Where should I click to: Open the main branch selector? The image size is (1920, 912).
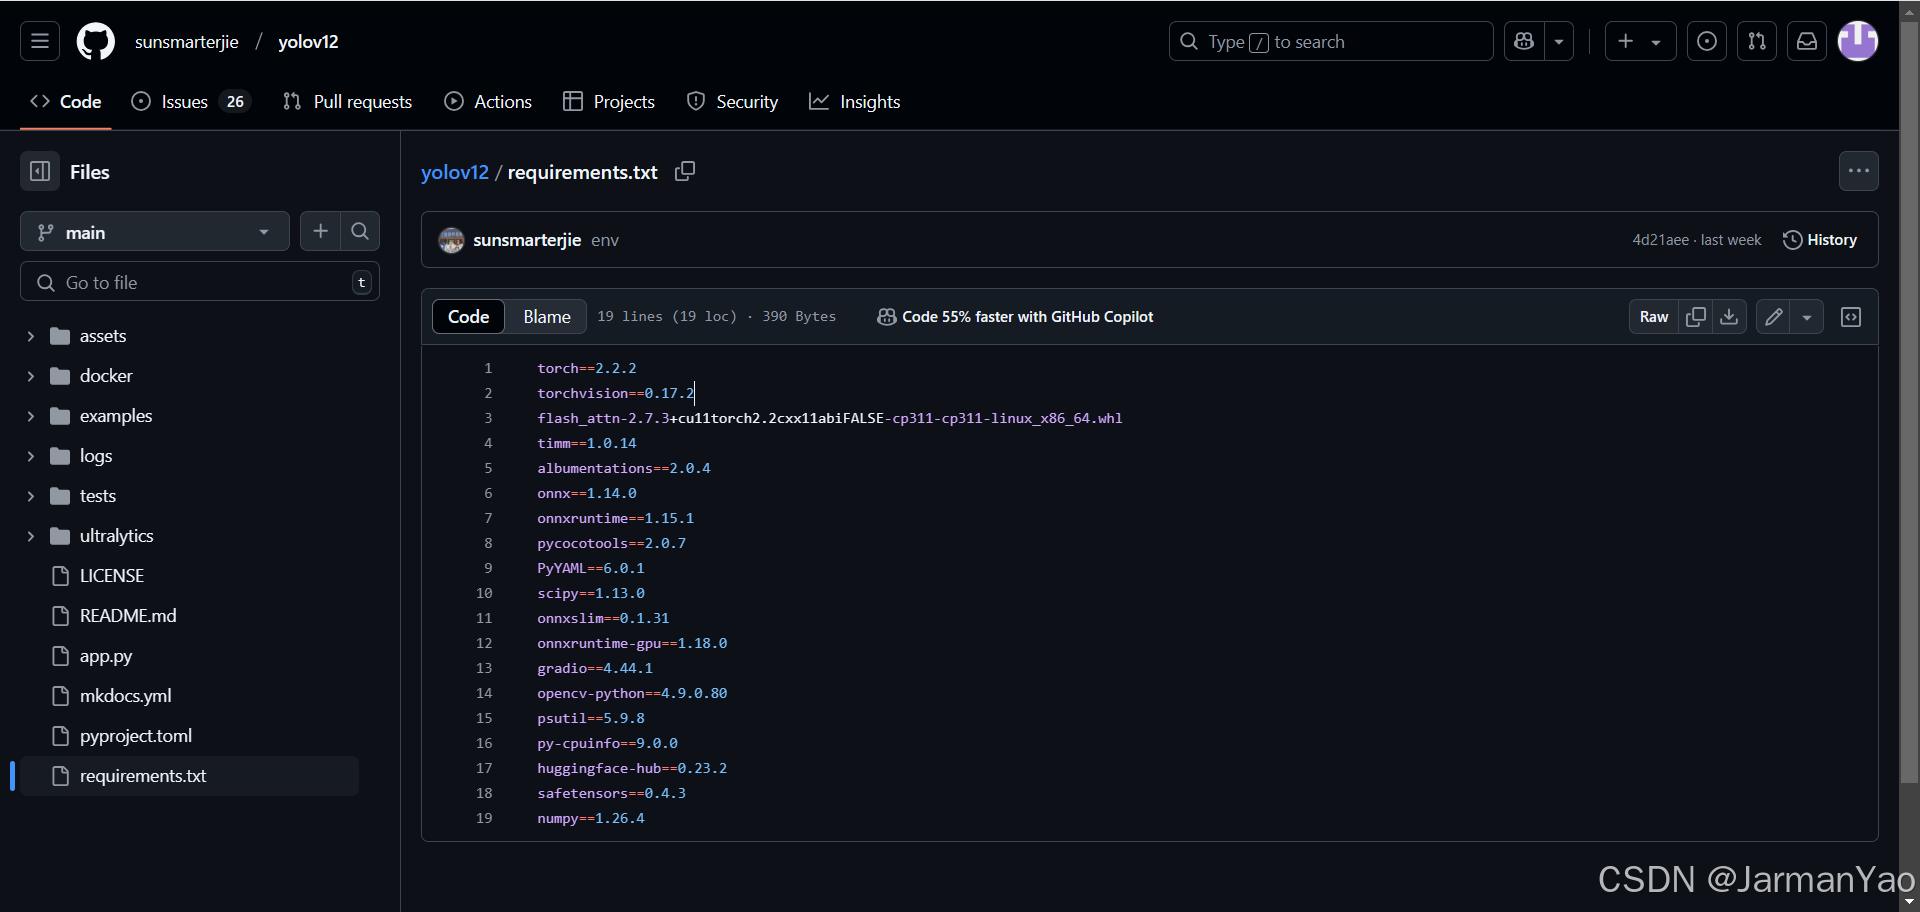(x=155, y=232)
